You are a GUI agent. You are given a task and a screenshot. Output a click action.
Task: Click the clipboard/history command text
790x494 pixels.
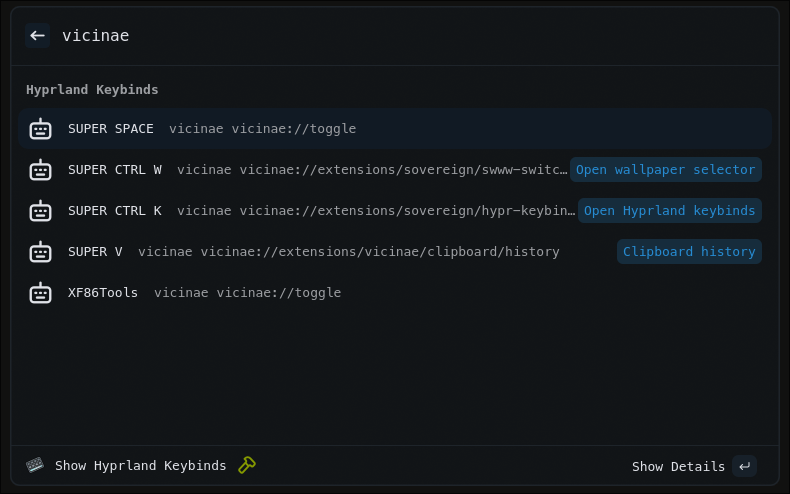pos(349,252)
